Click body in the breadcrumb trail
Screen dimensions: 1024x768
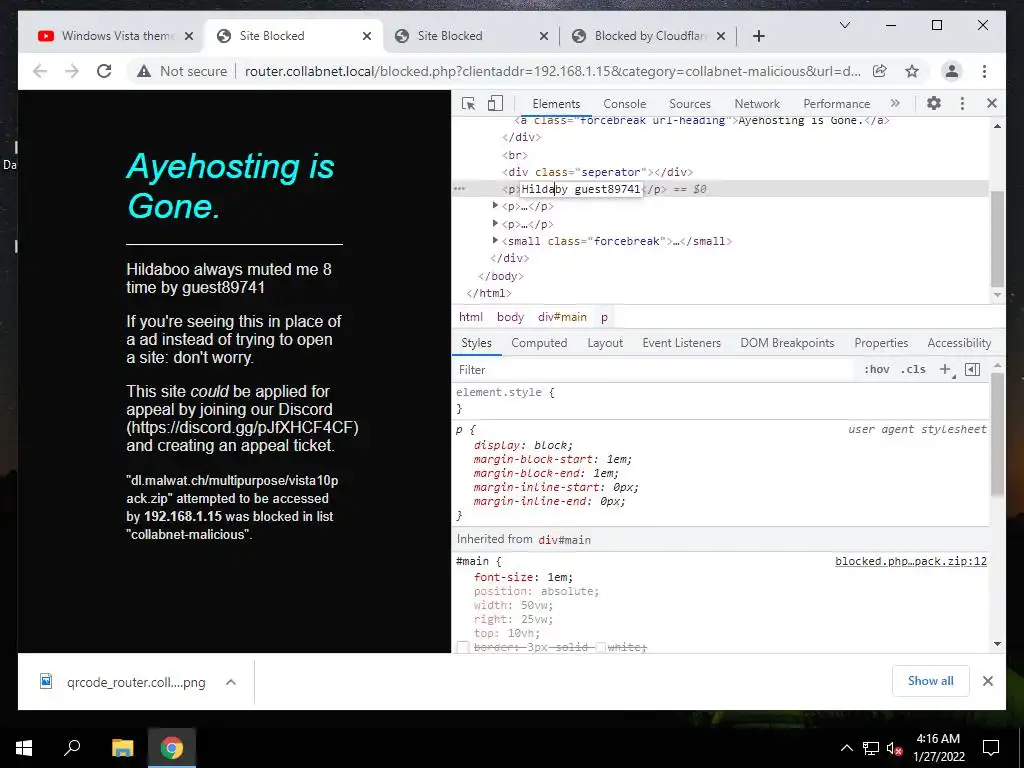[x=510, y=317]
